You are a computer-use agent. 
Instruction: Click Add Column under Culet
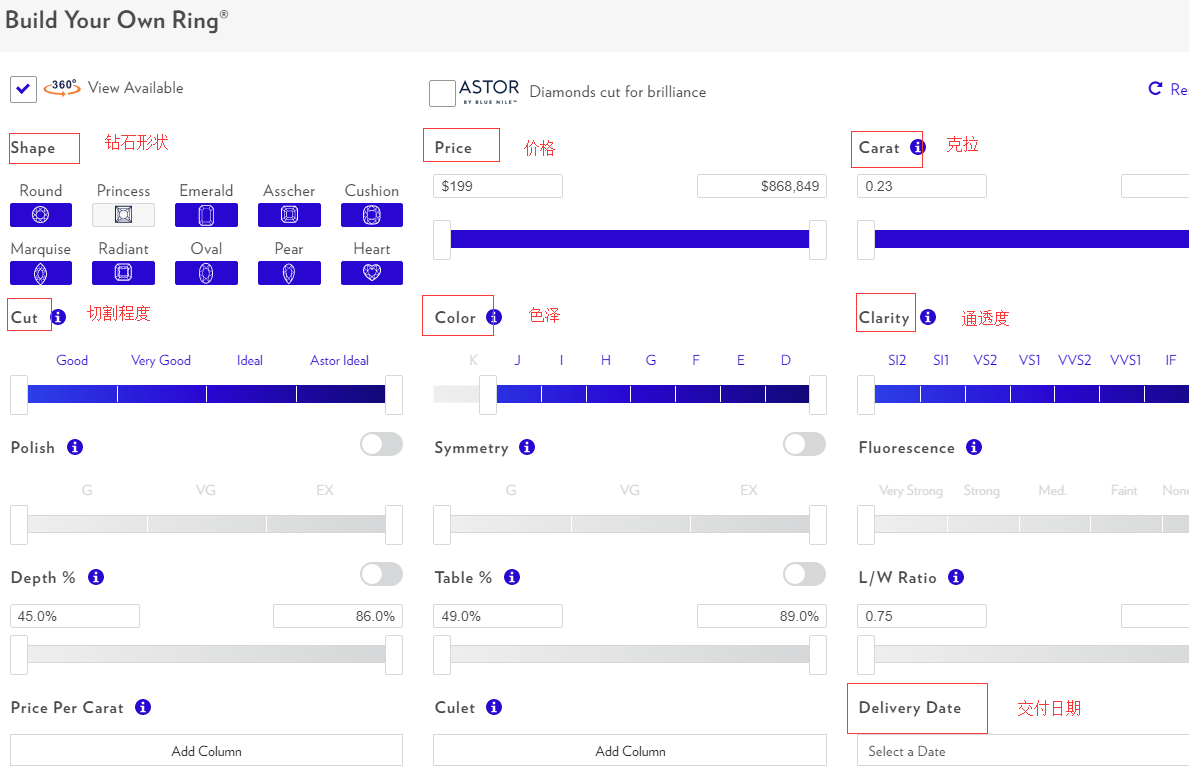630,751
